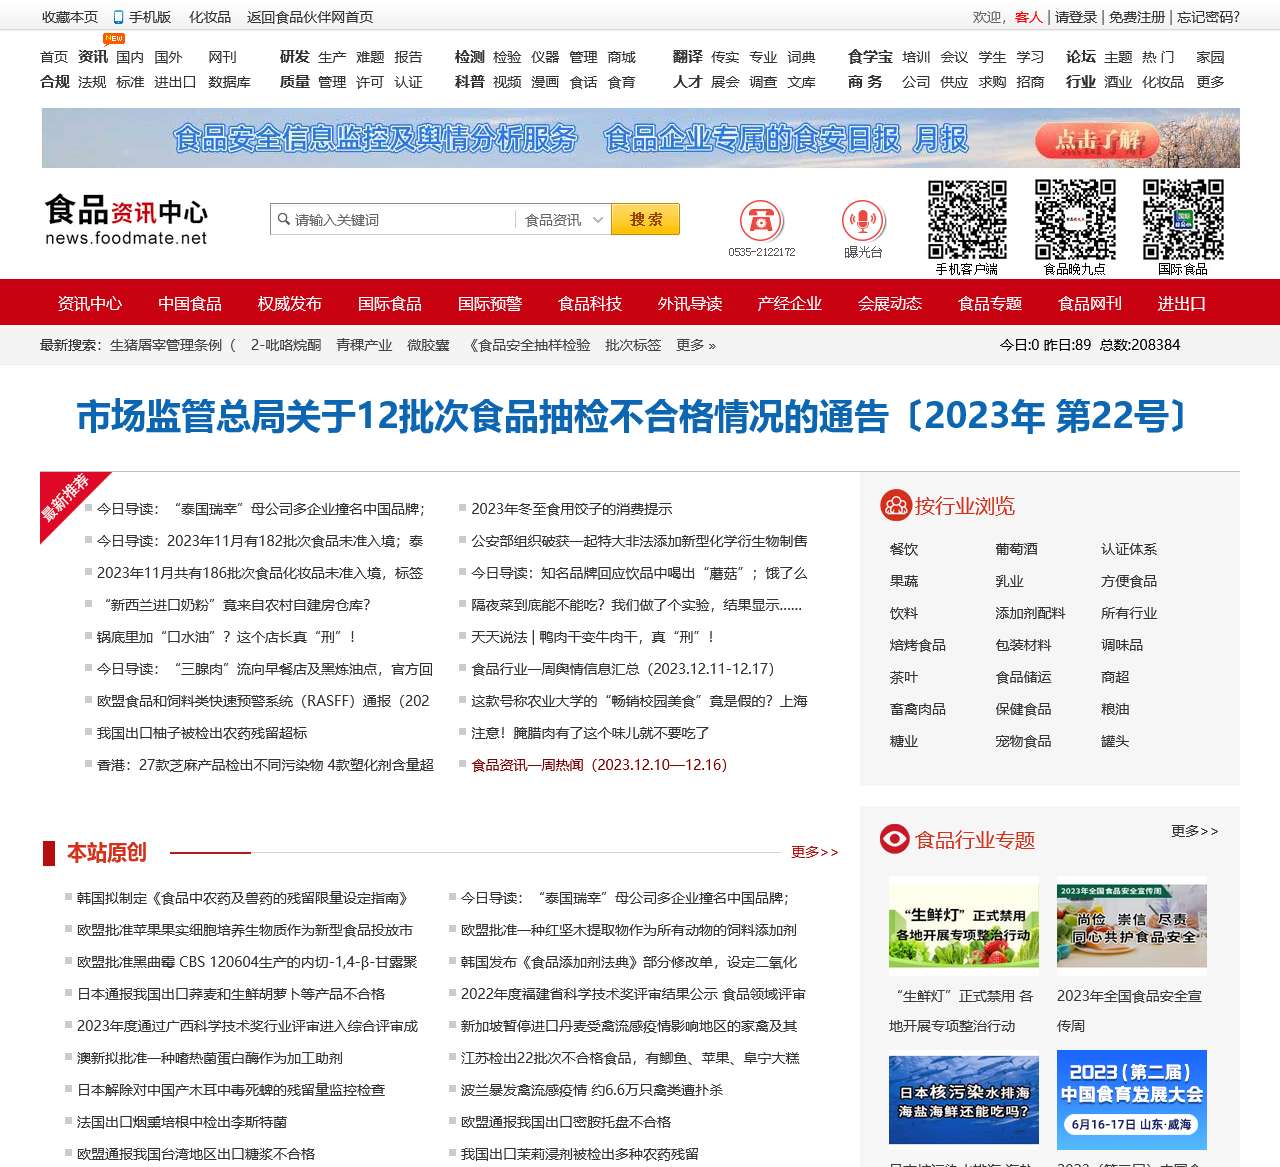Click the 食品行业专题 eye icon
Image resolution: width=1280 pixels, height=1167 pixels.
point(895,839)
